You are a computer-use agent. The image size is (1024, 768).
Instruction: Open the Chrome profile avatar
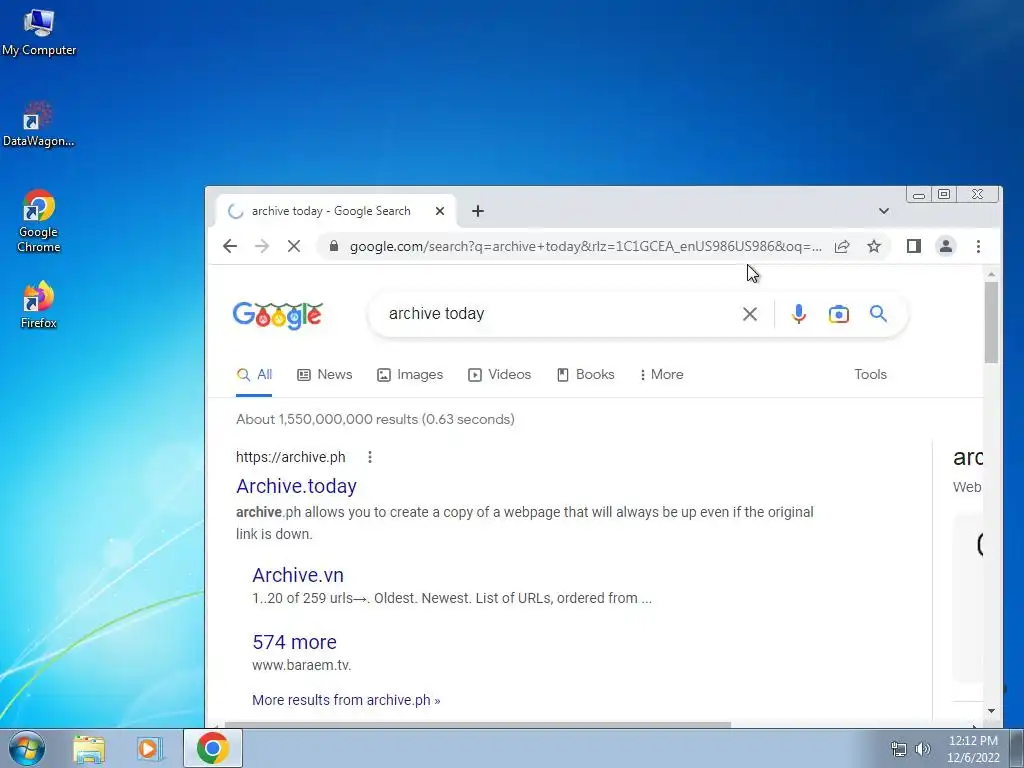(x=946, y=246)
